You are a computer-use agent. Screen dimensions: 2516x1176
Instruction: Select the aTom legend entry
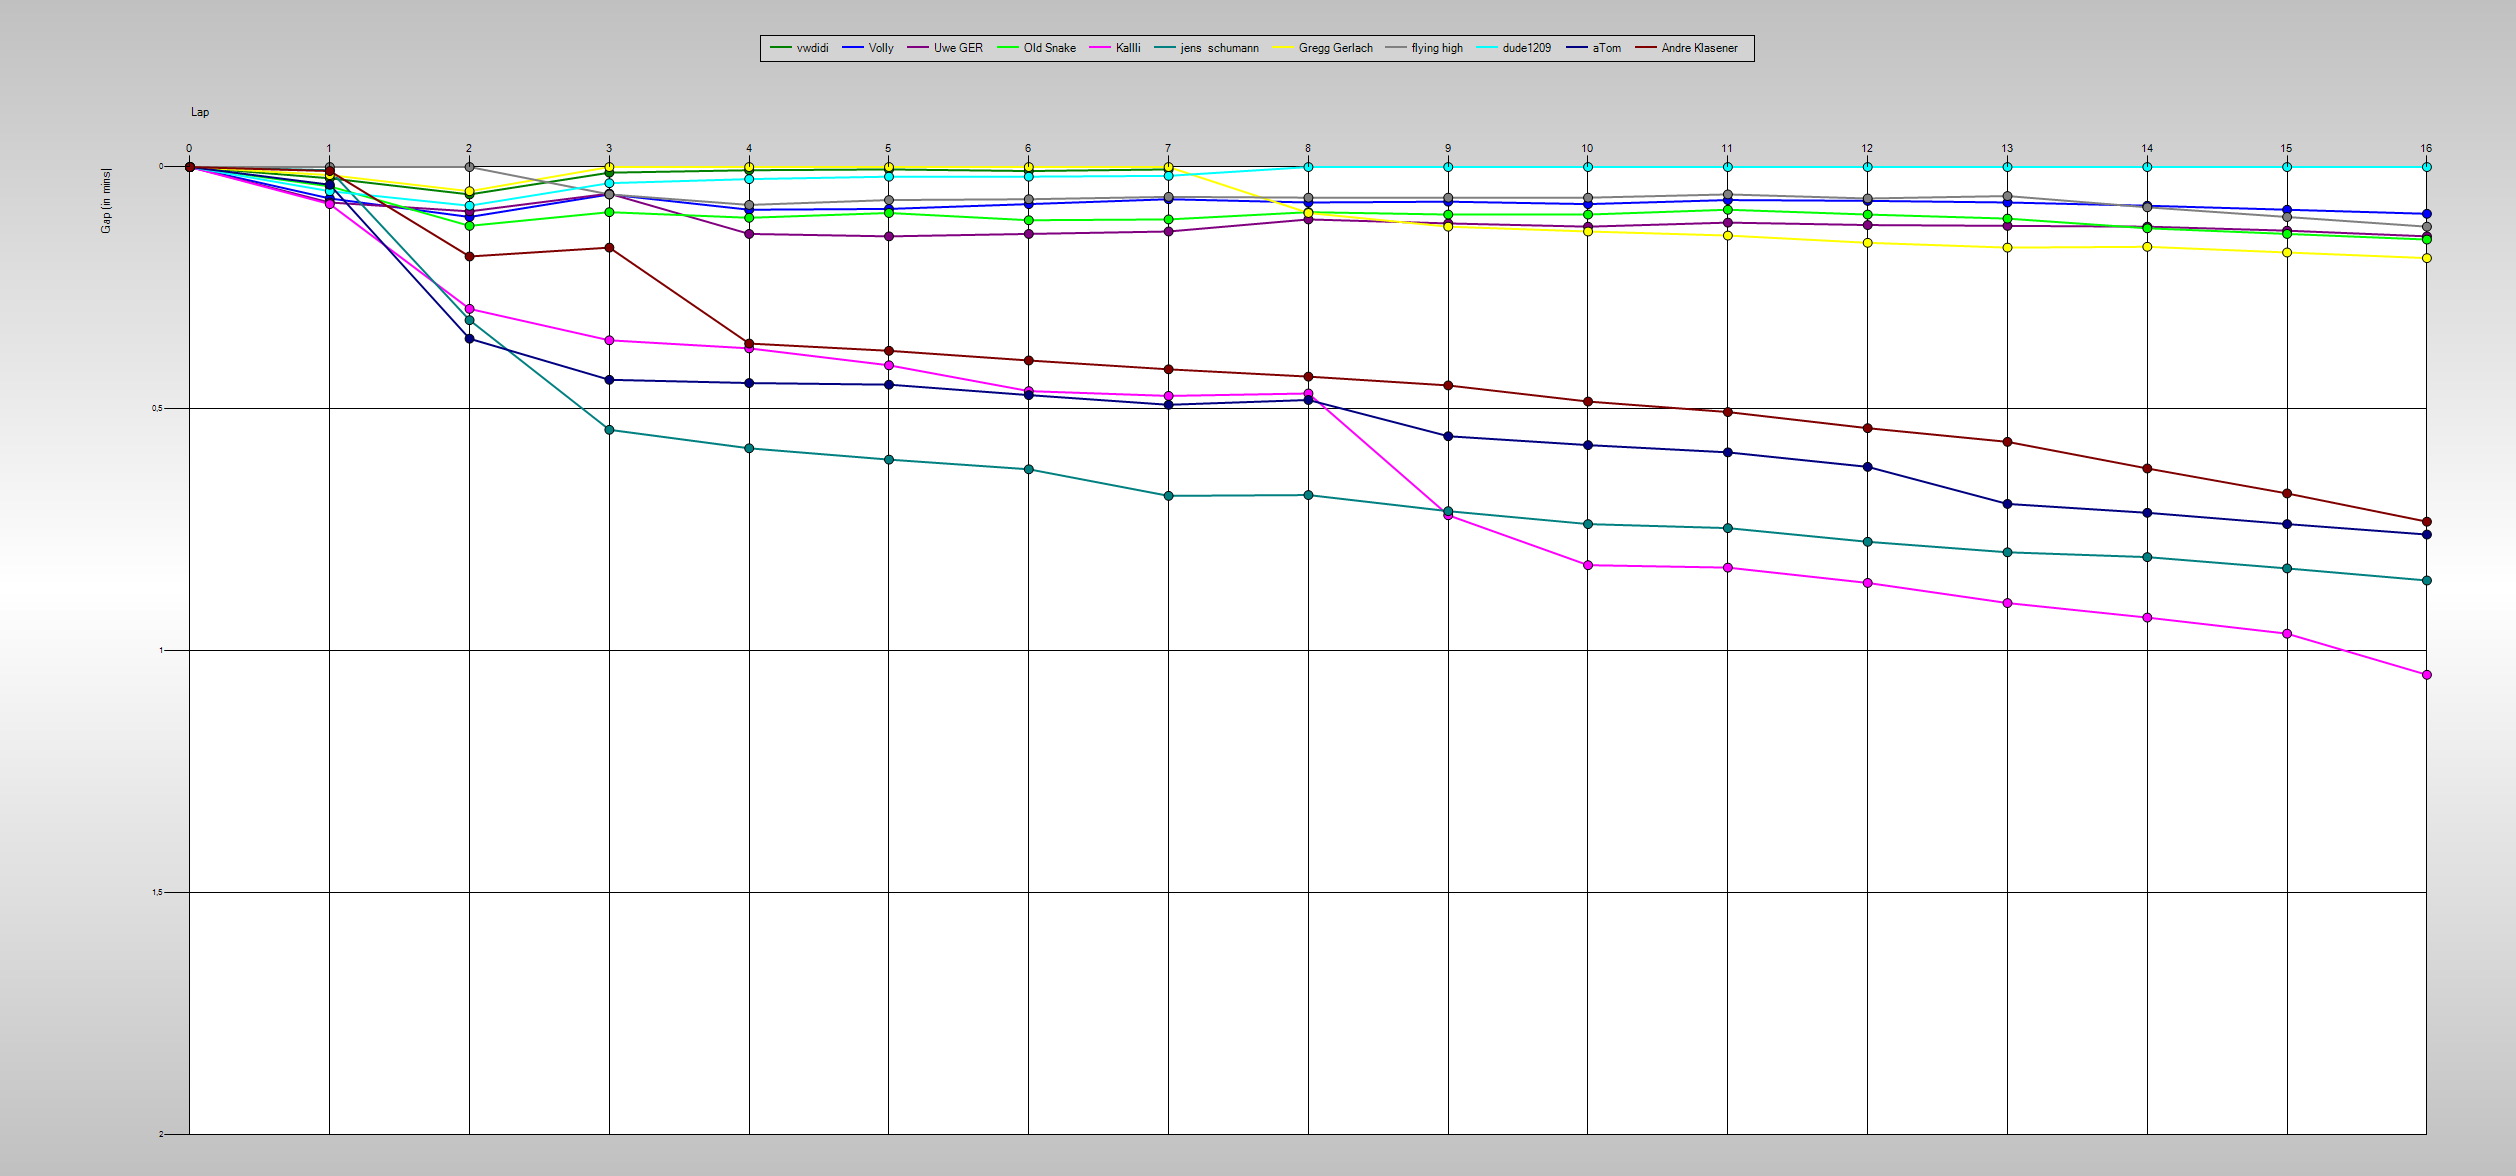point(1594,48)
